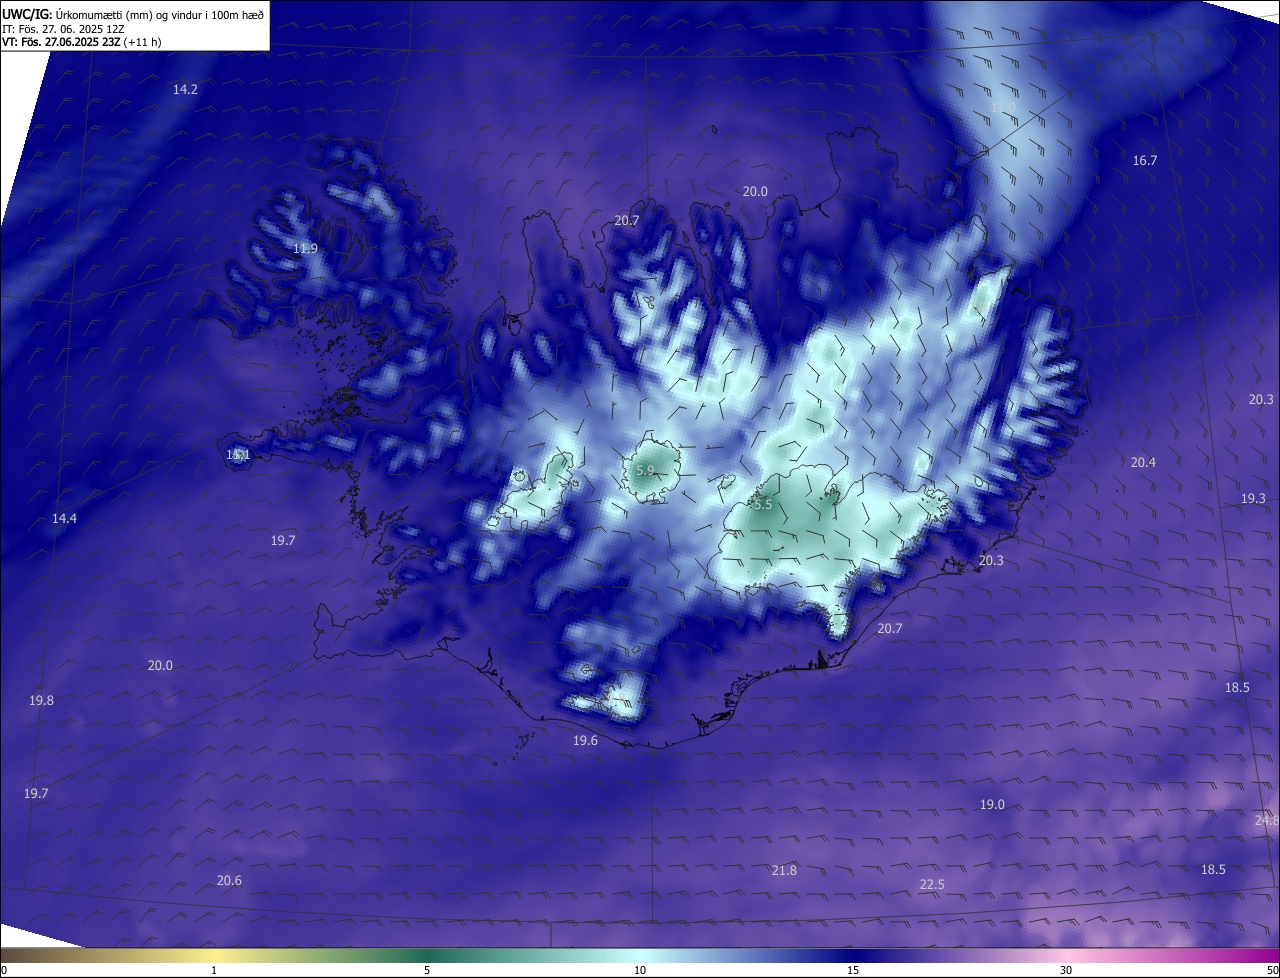Click the map value '14.2'
Screen dimensions: 1280x978
coord(185,89)
